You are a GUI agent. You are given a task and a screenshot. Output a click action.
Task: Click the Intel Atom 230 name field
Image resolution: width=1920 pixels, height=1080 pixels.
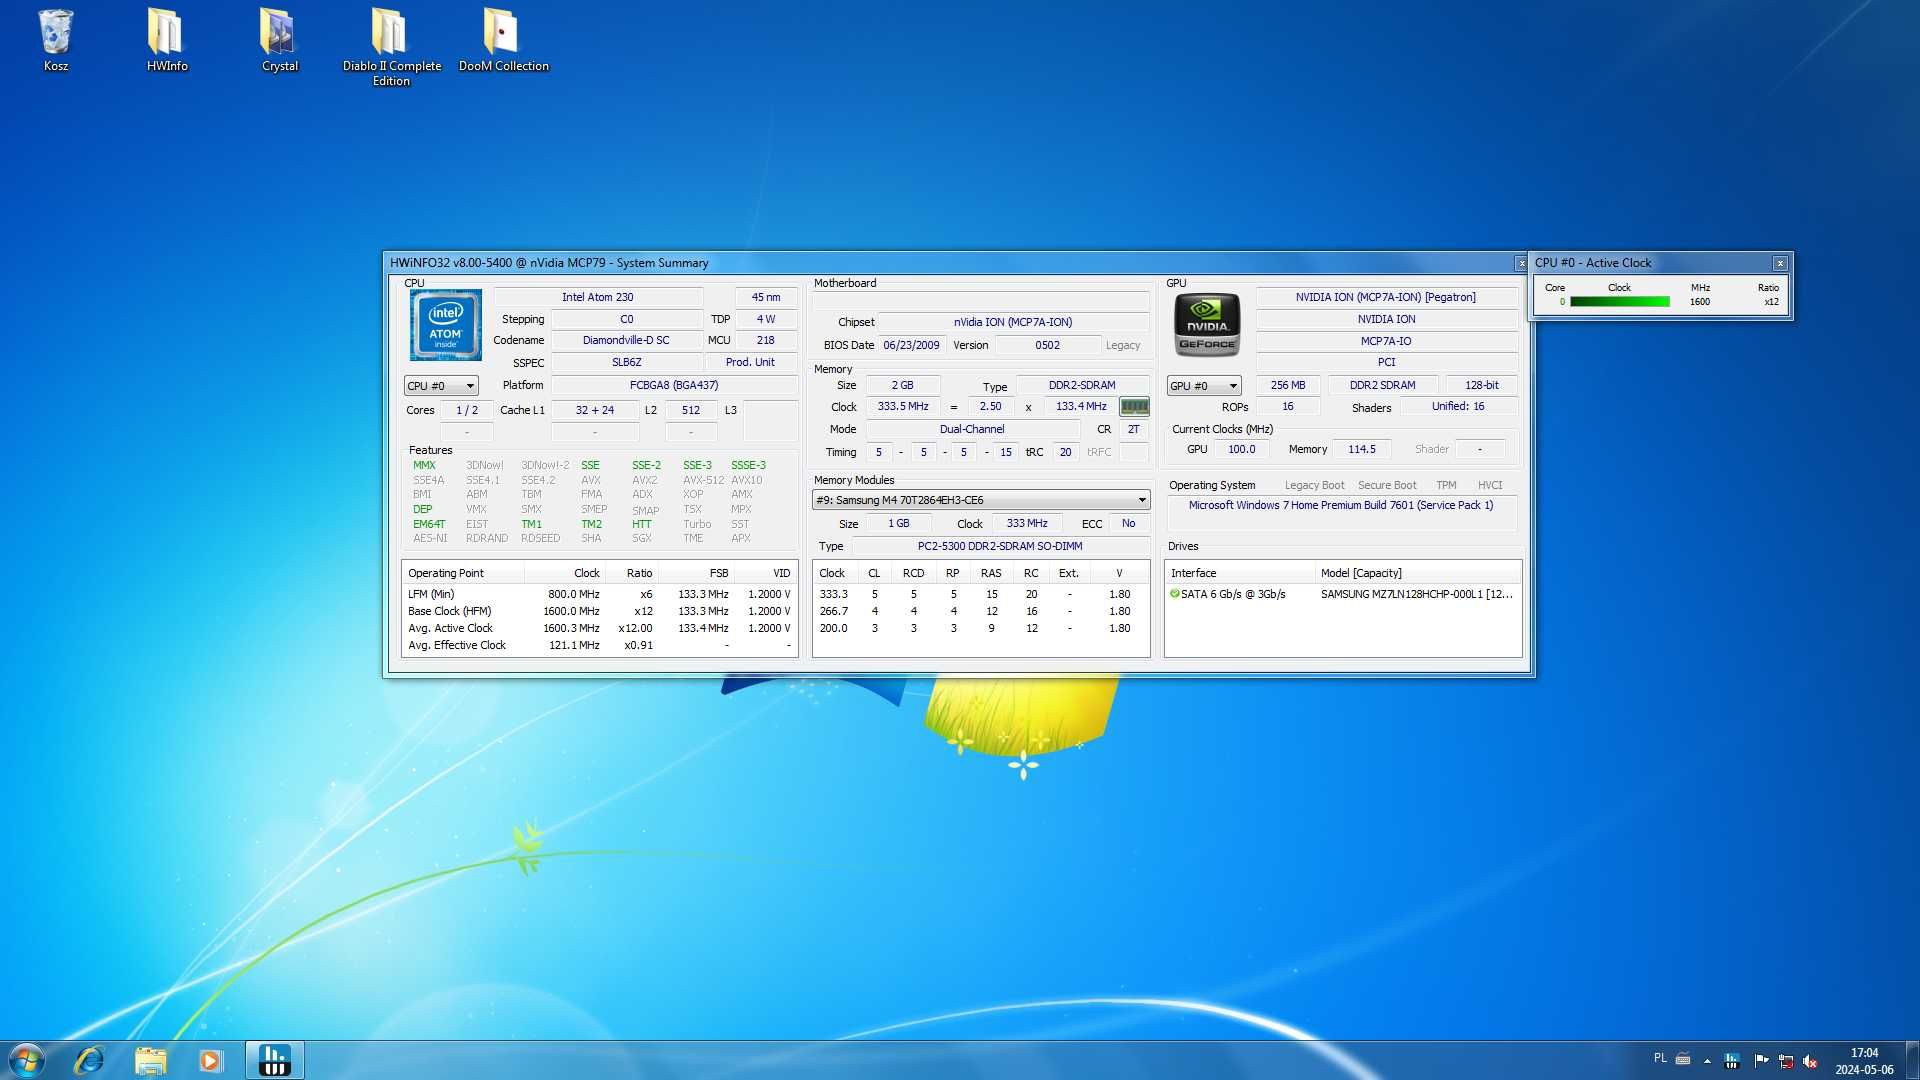coord(598,297)
